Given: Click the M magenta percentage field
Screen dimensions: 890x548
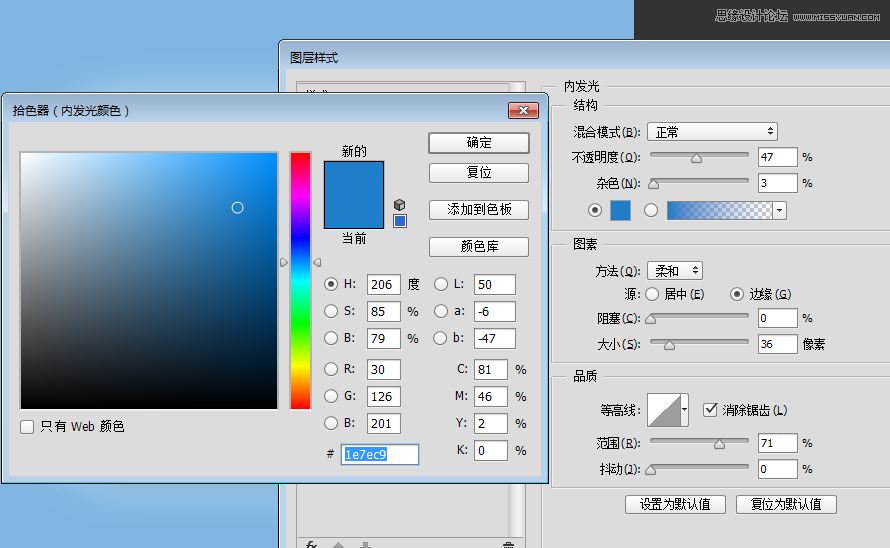Looking at the screenshot, I should 490,396.
